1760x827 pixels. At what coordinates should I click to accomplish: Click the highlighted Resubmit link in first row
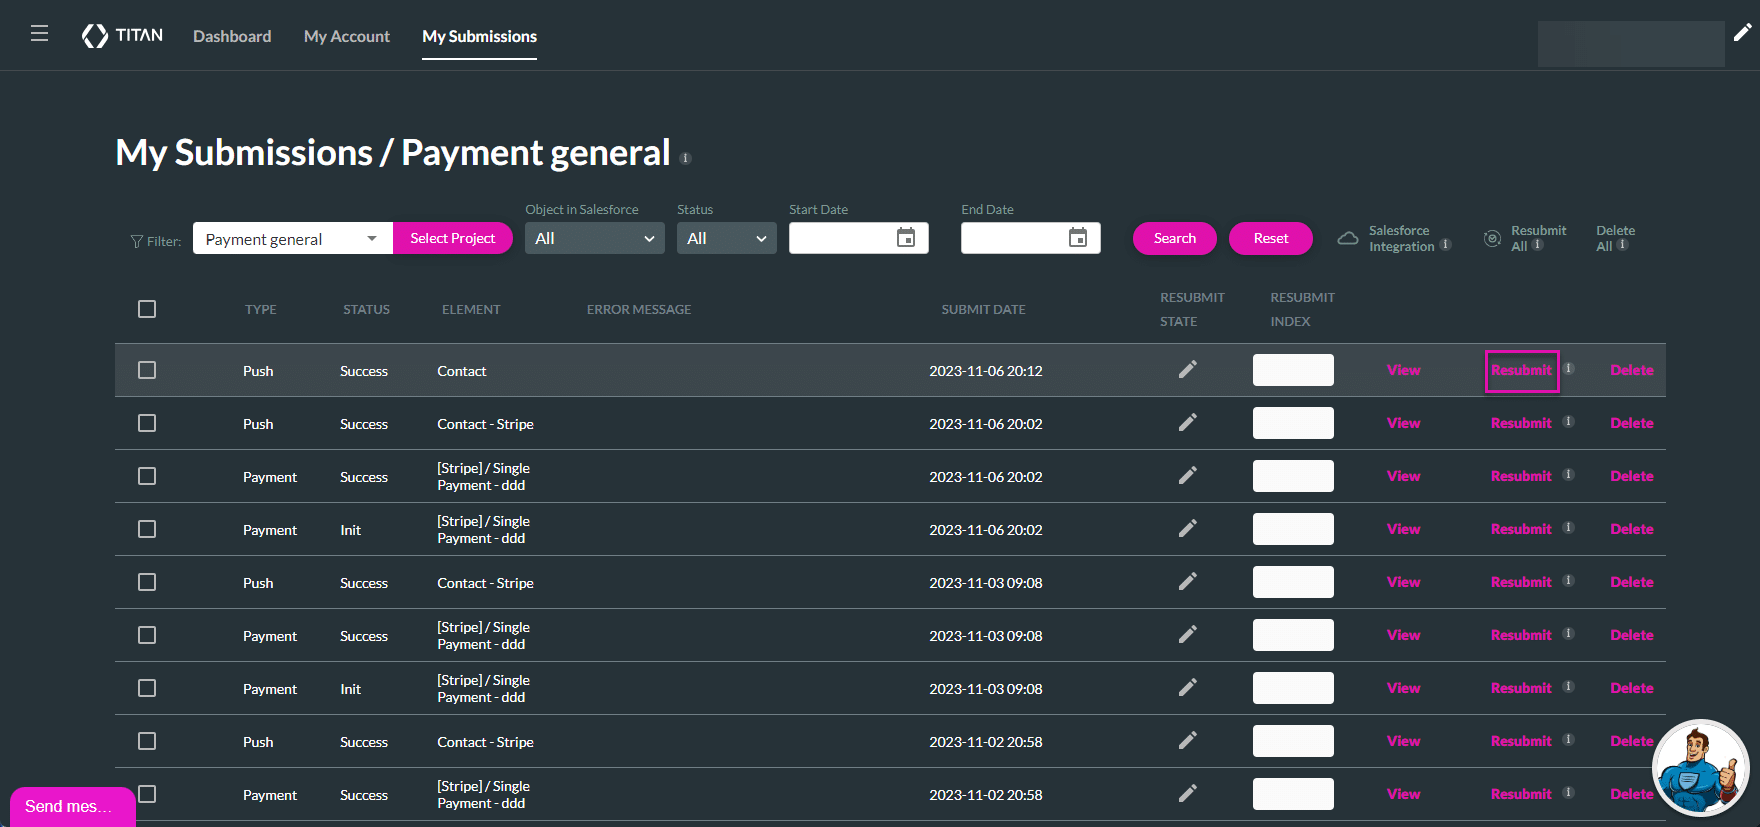click(1521, 371)
